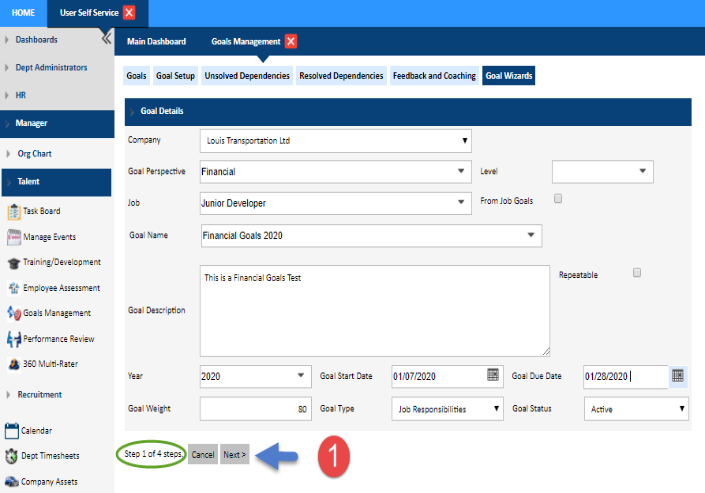Open the Resolved Dependencies sub-tab

341,76
